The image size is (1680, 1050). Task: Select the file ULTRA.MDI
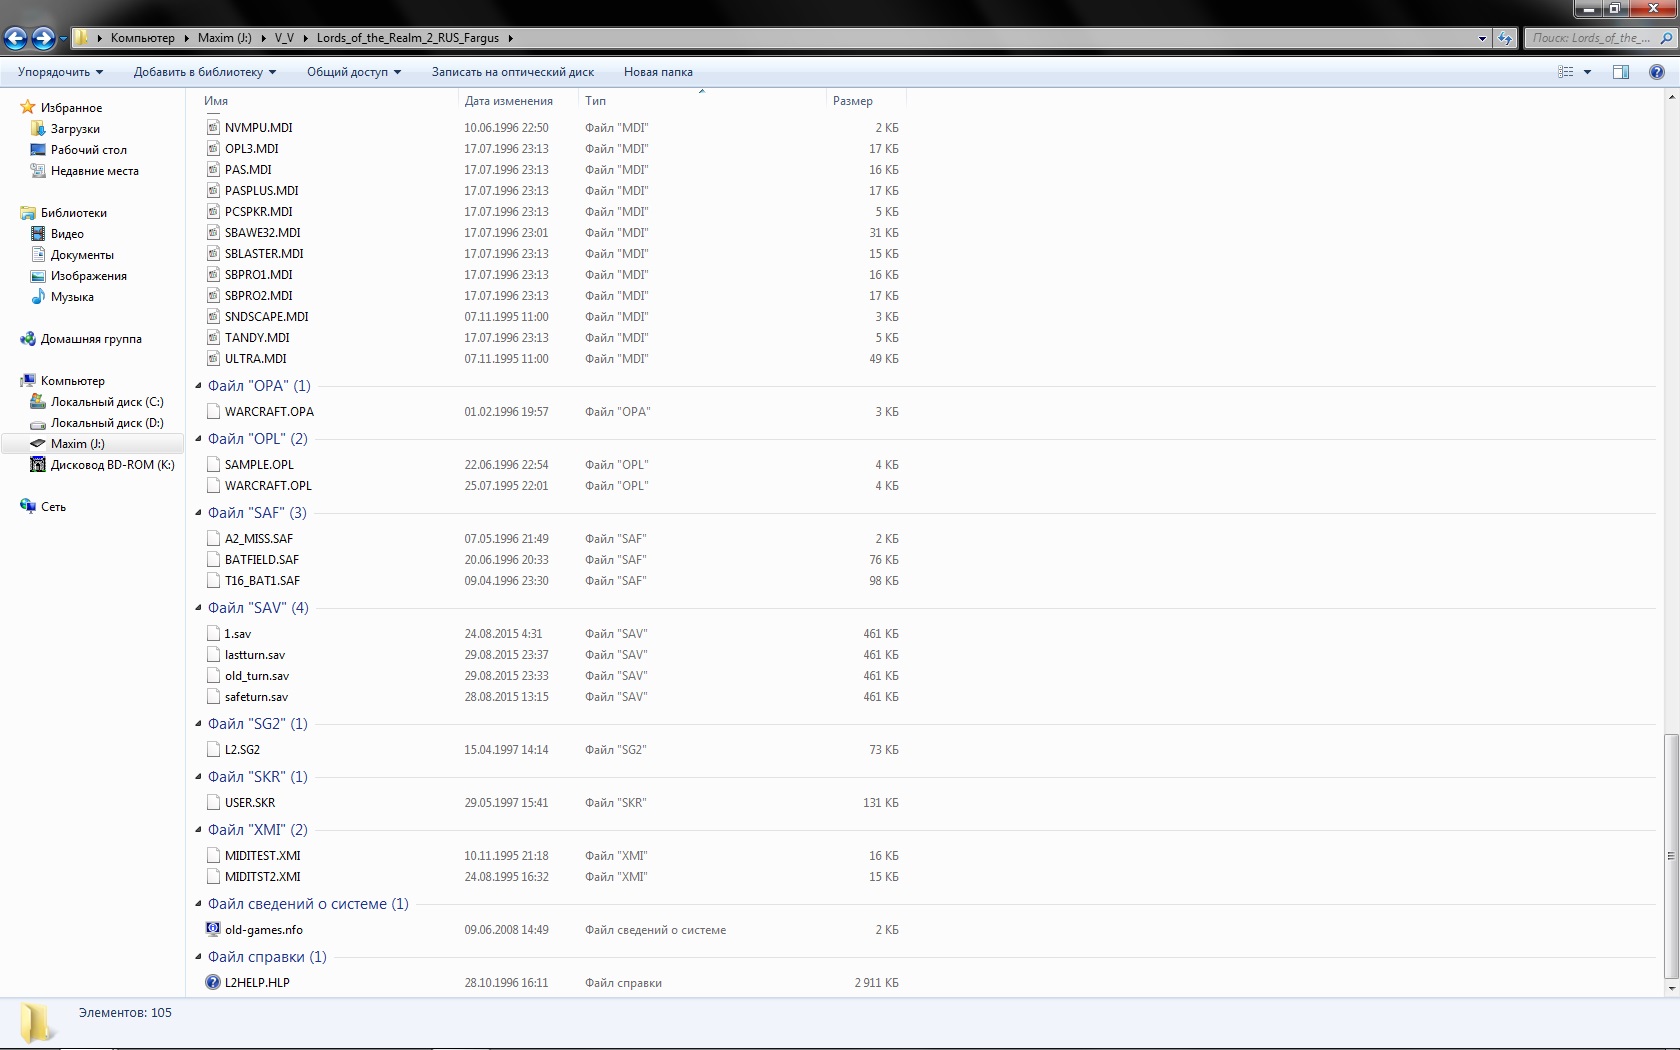(x=256, y=358)
